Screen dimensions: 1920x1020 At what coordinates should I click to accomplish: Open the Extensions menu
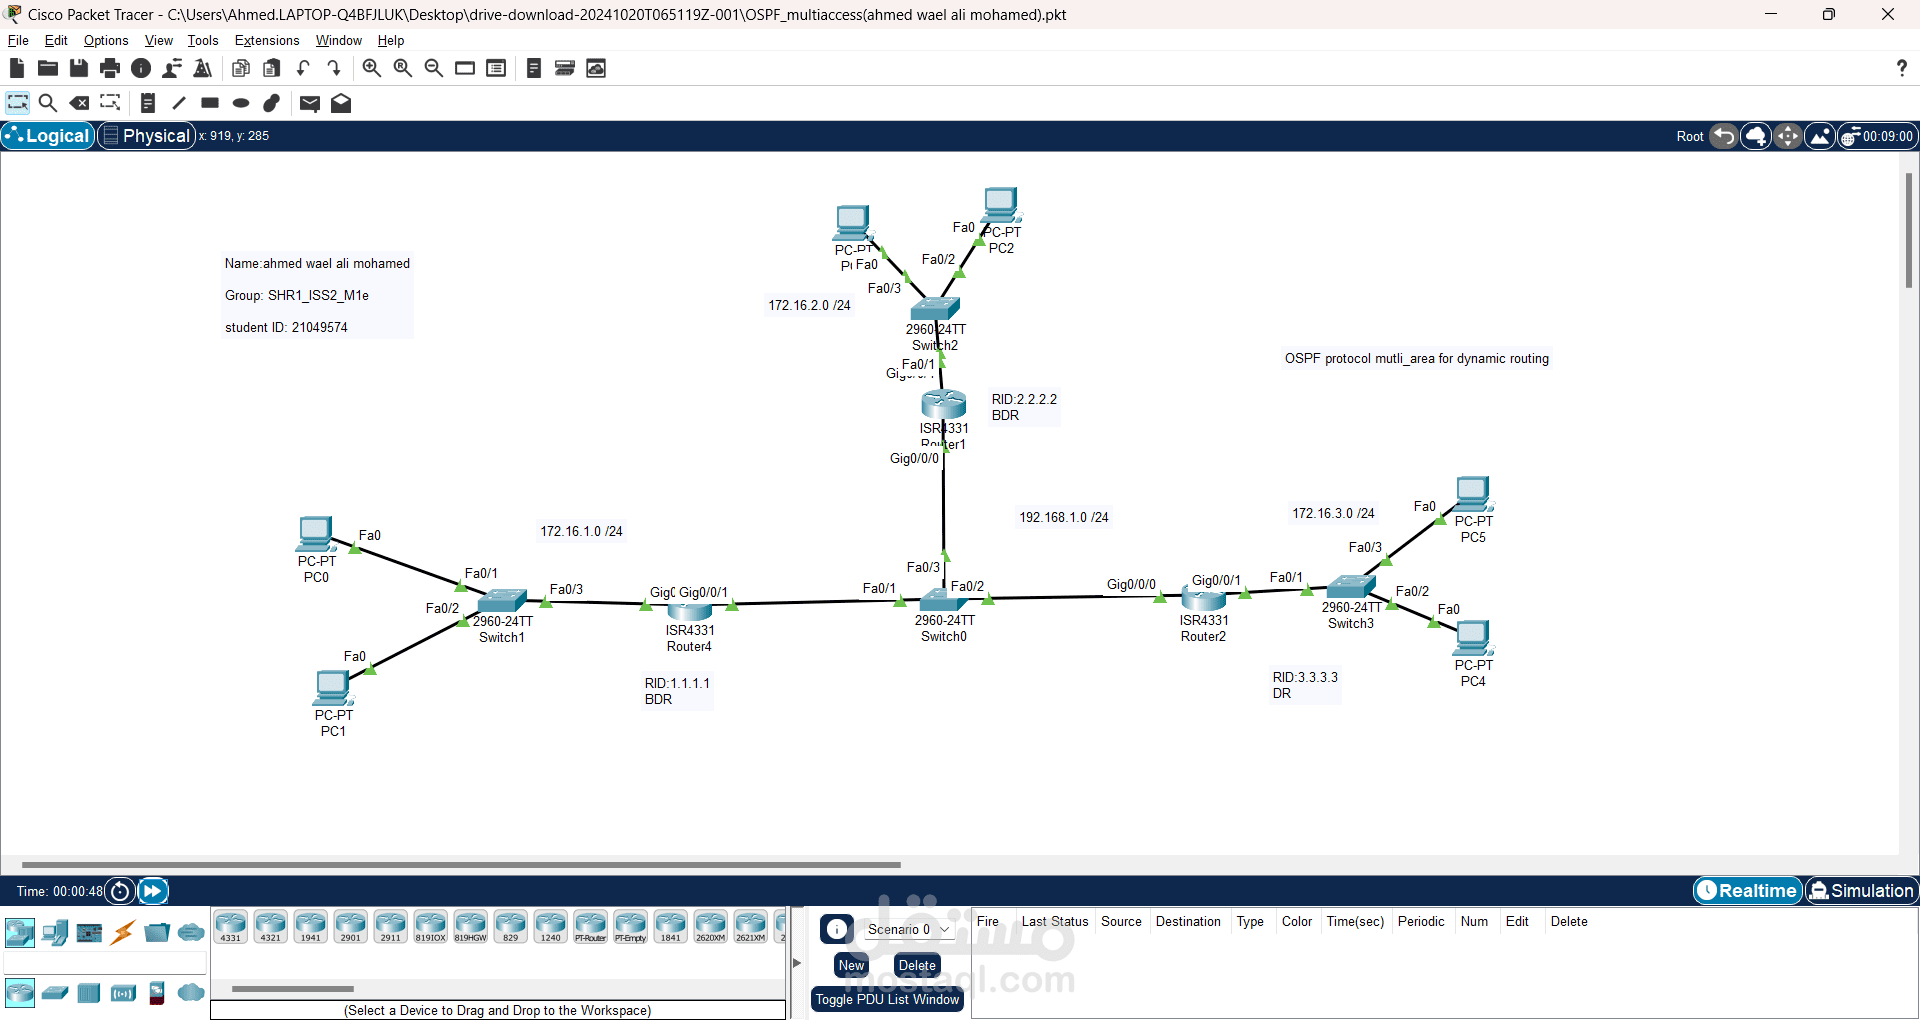tap(267, 40)
